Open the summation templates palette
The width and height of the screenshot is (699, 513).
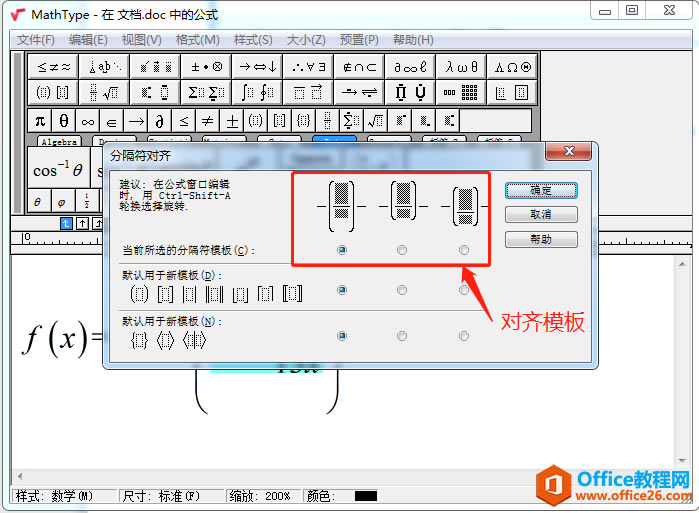[206, 92]
